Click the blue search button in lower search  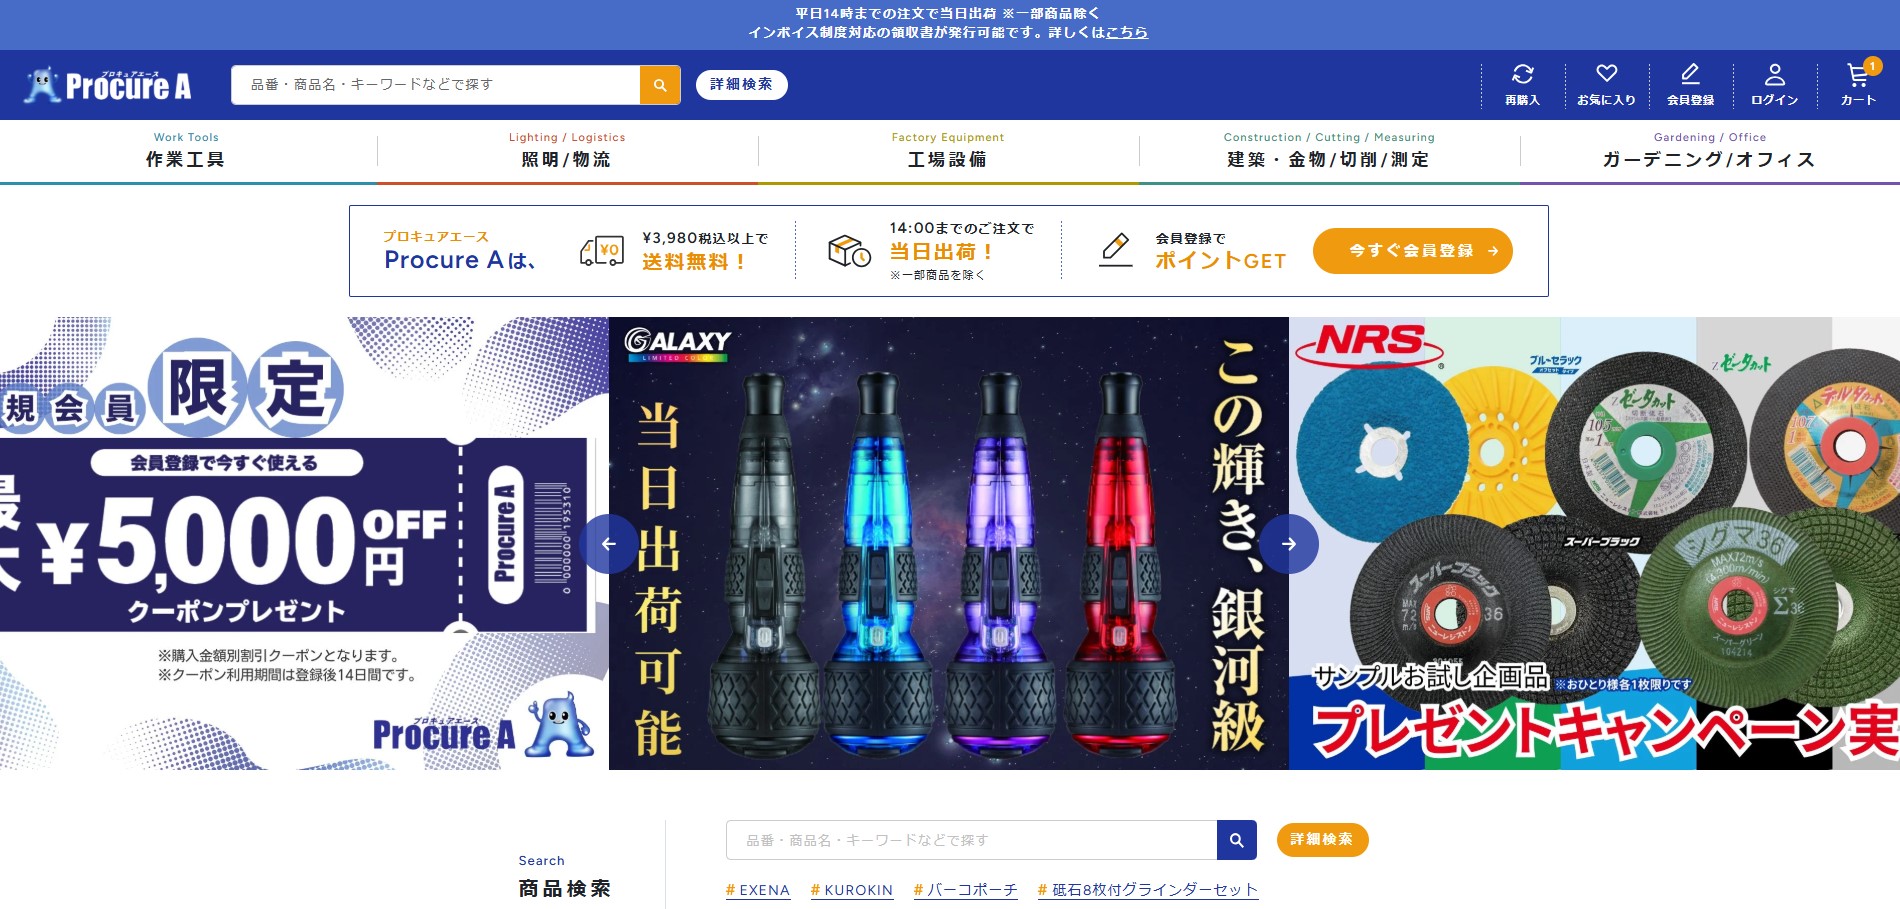1237,840
